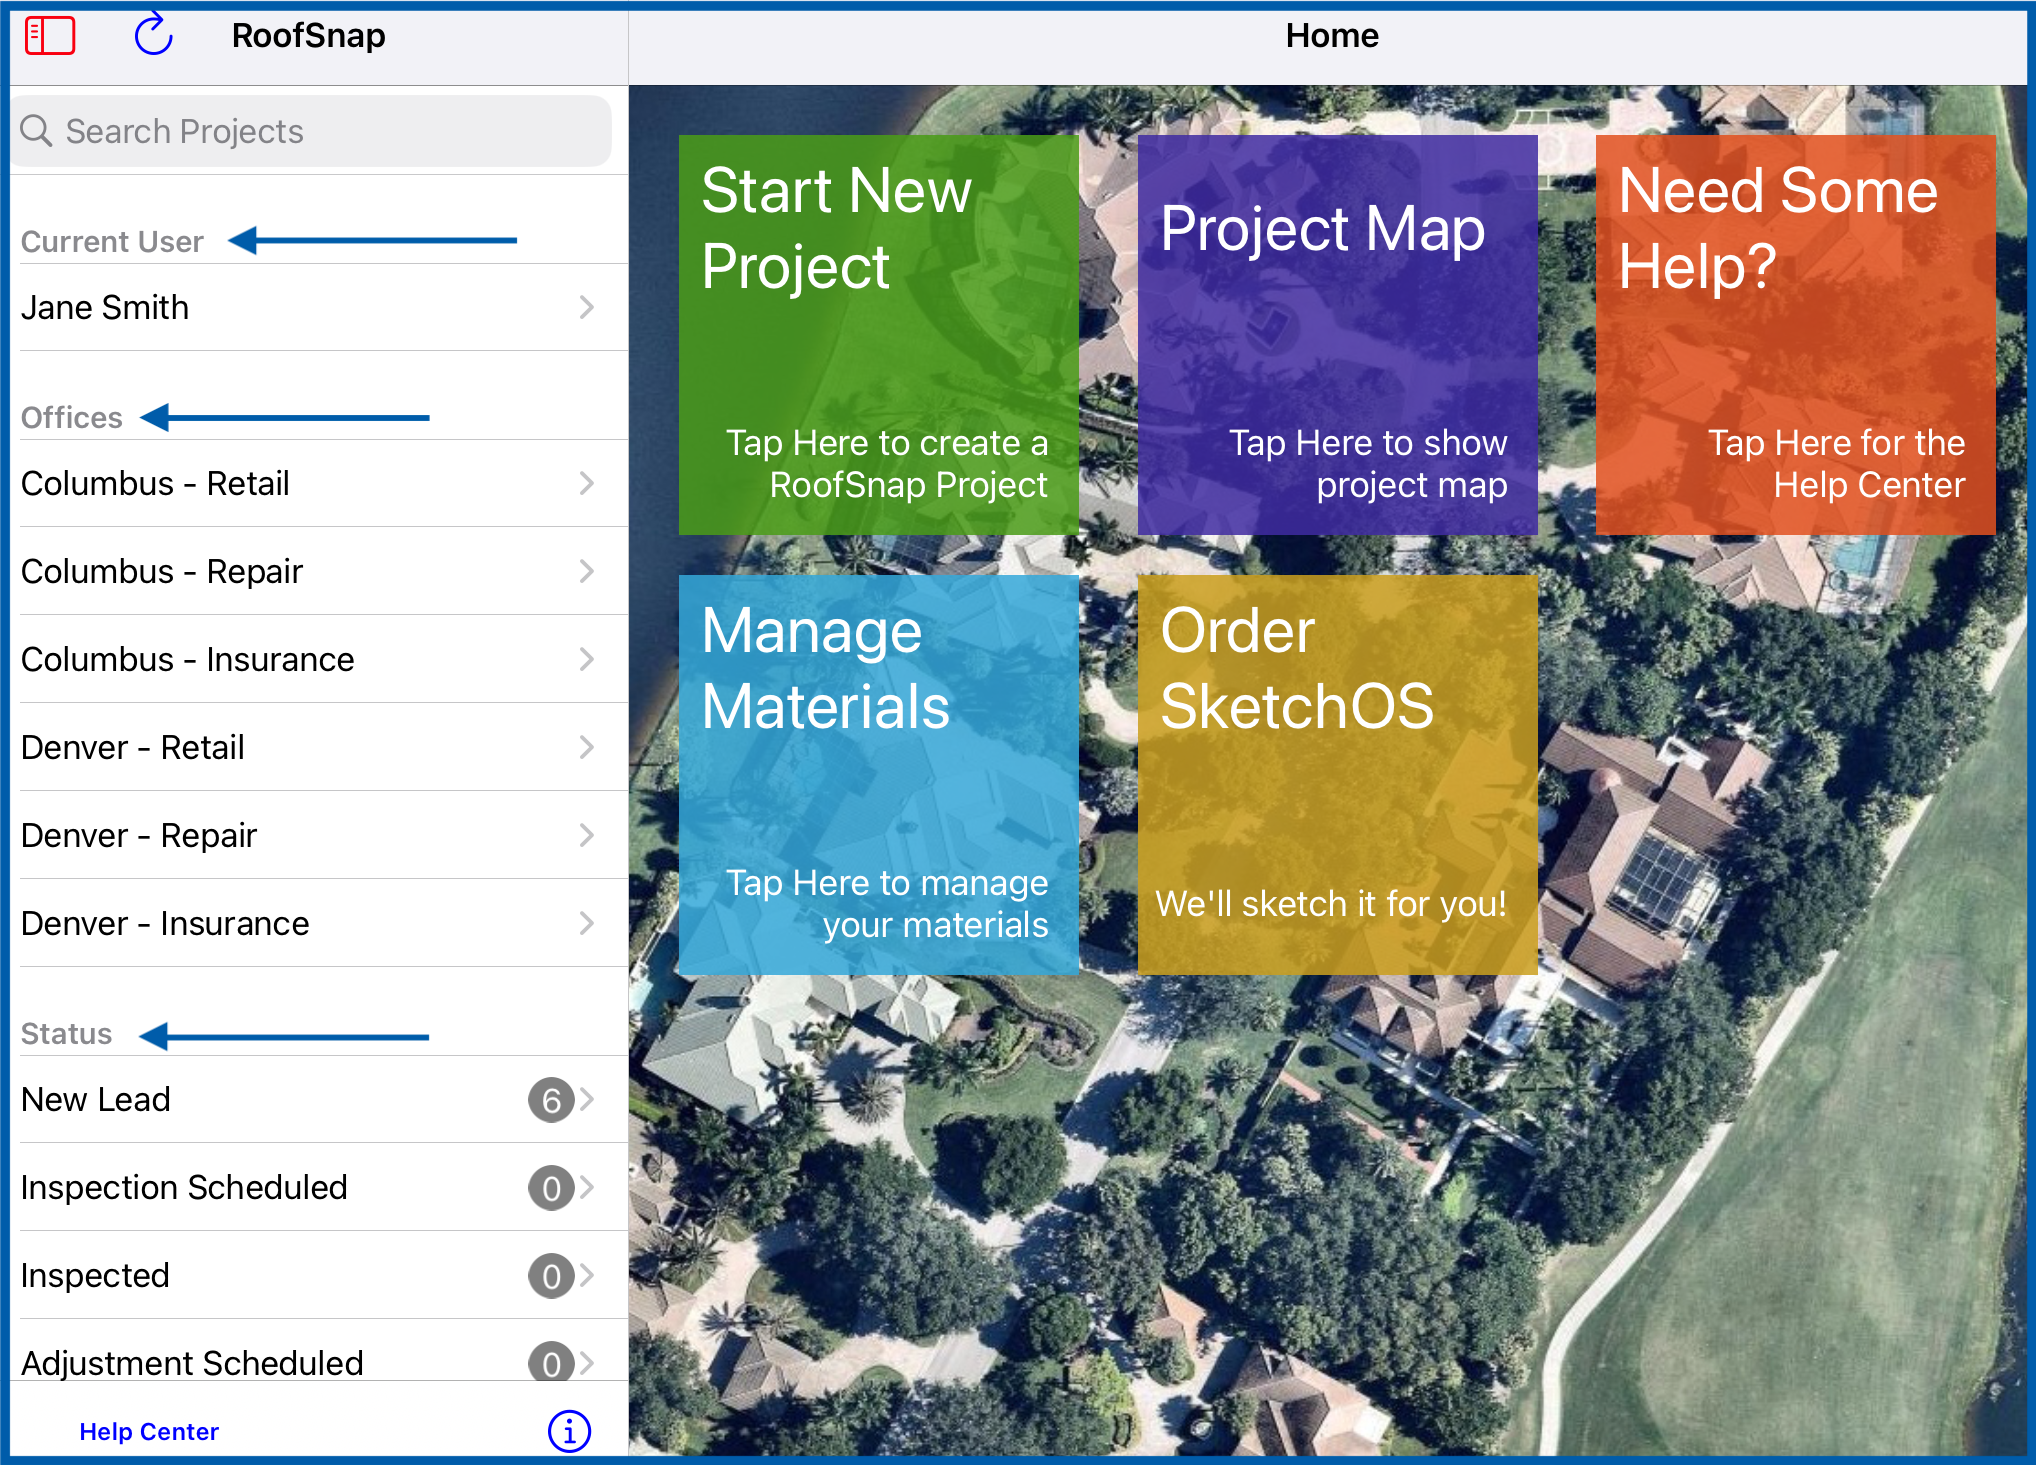The image size is (2036, 1465).
Task: Open the purple Project Map tile
Action: tap(1337, 335)
